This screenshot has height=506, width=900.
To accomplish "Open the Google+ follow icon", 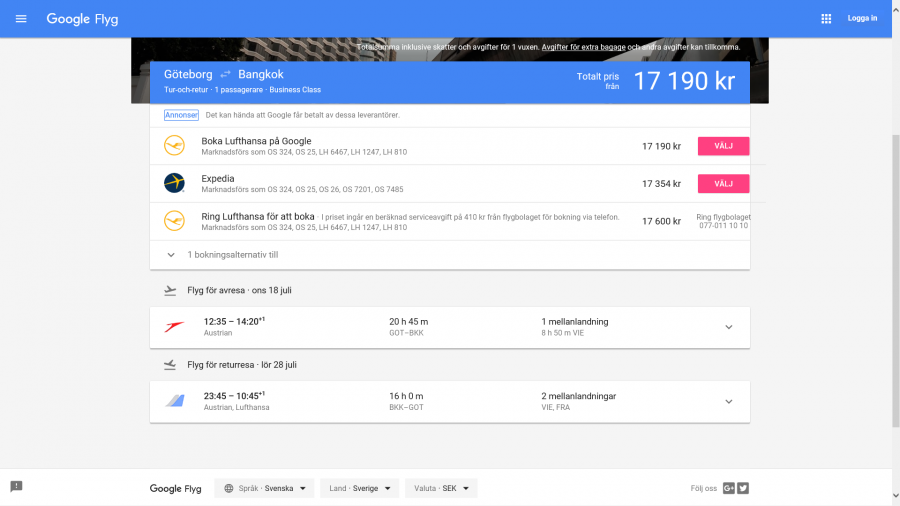I will (729, 488).
